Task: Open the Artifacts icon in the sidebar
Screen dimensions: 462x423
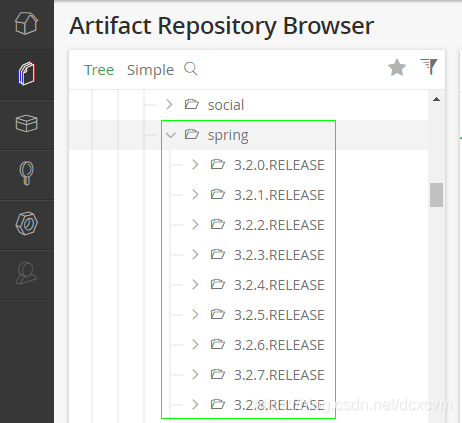Action: coord(26,73)
